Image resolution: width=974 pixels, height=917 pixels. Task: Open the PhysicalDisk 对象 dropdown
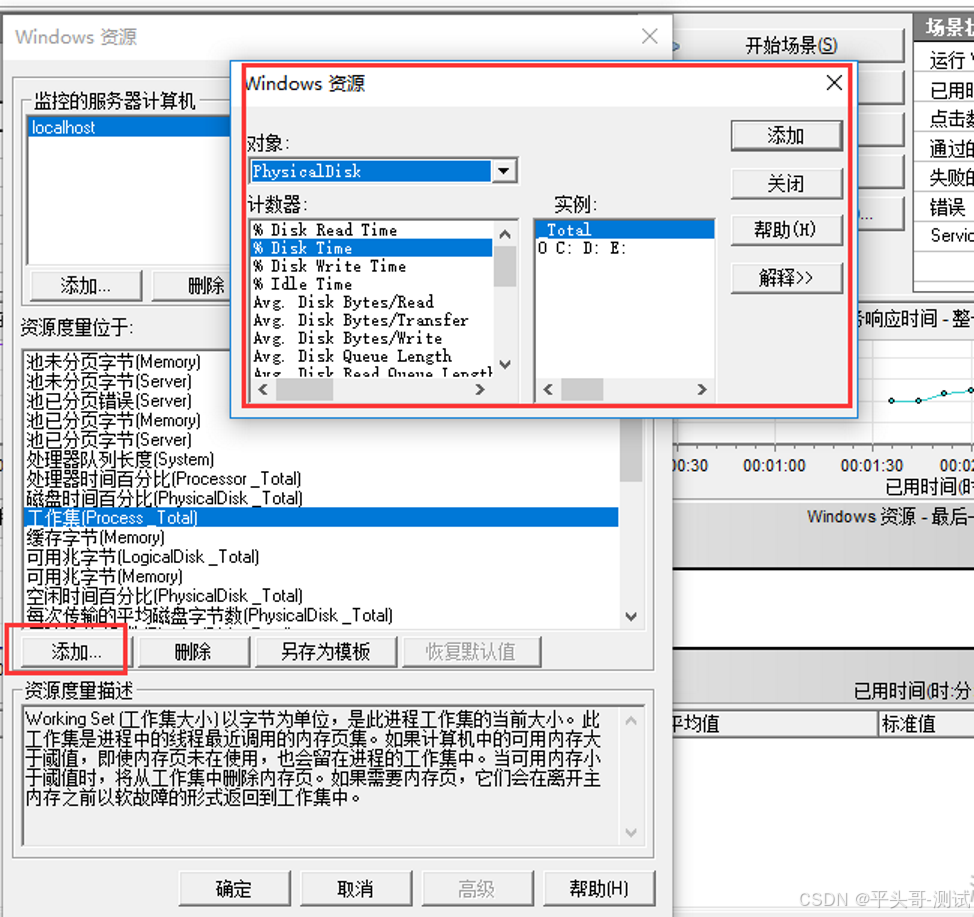click(x=504, y=171)
